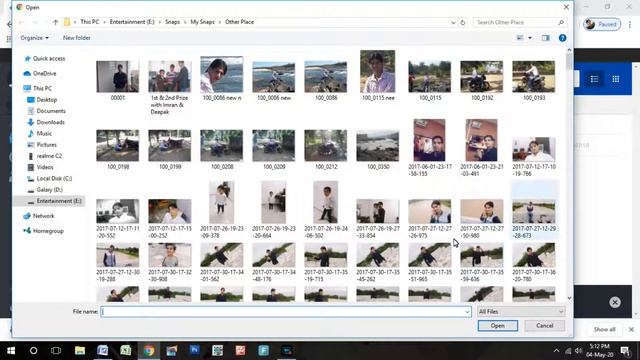The image size is (640, 360).
Task: Click the New folder button
Action: coord(77,38)
